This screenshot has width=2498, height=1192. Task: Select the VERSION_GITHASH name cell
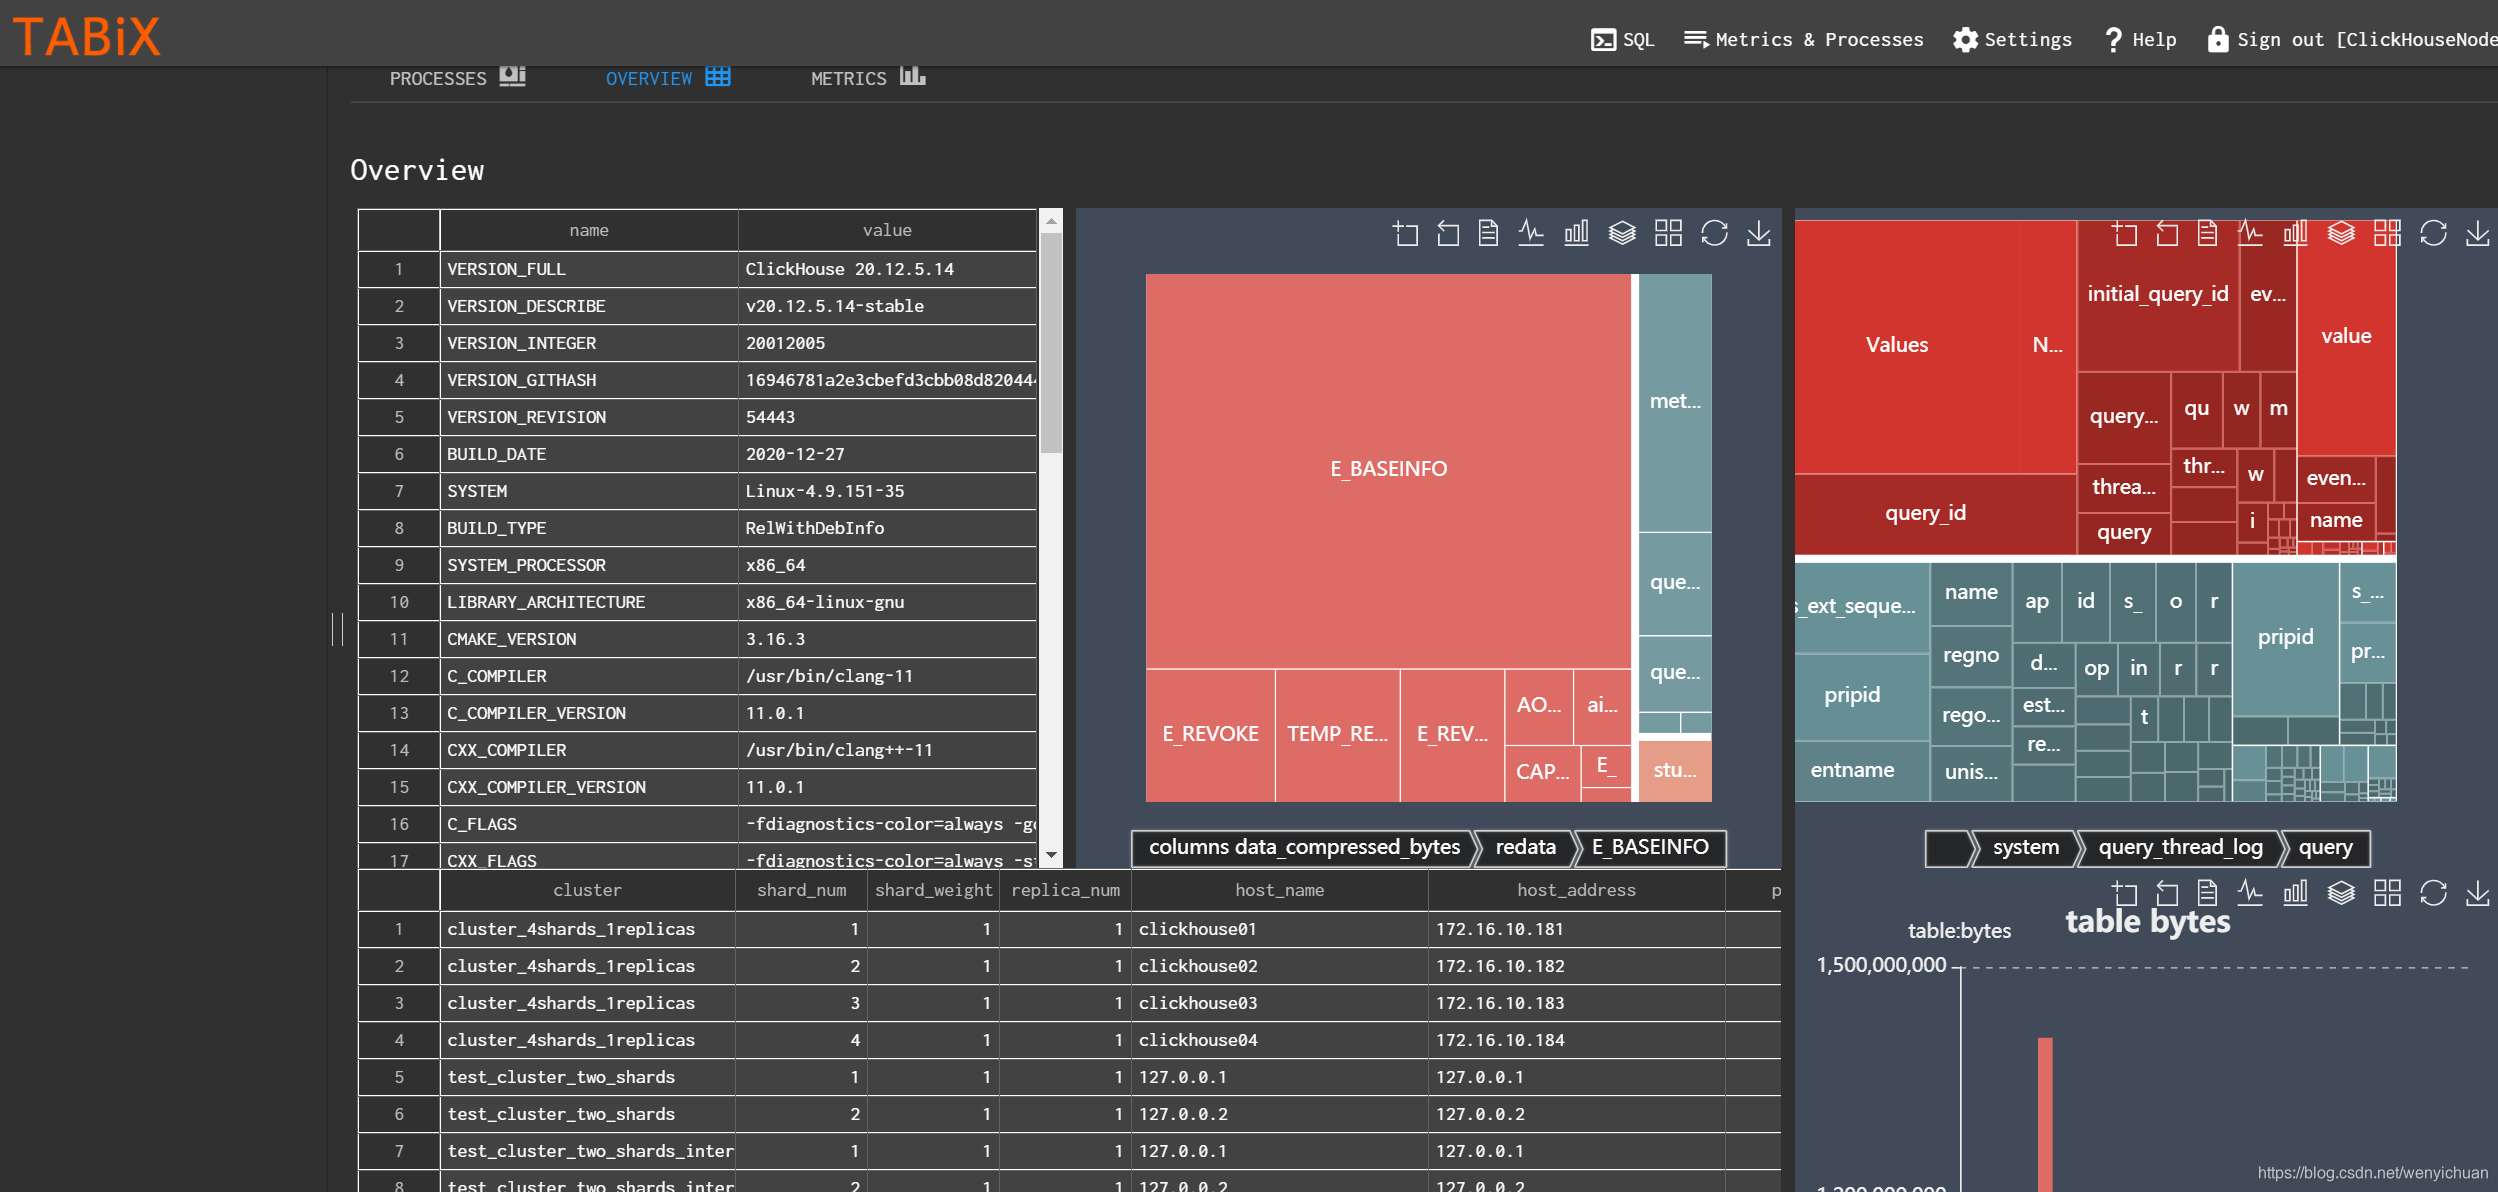click(x=588, y=380)
